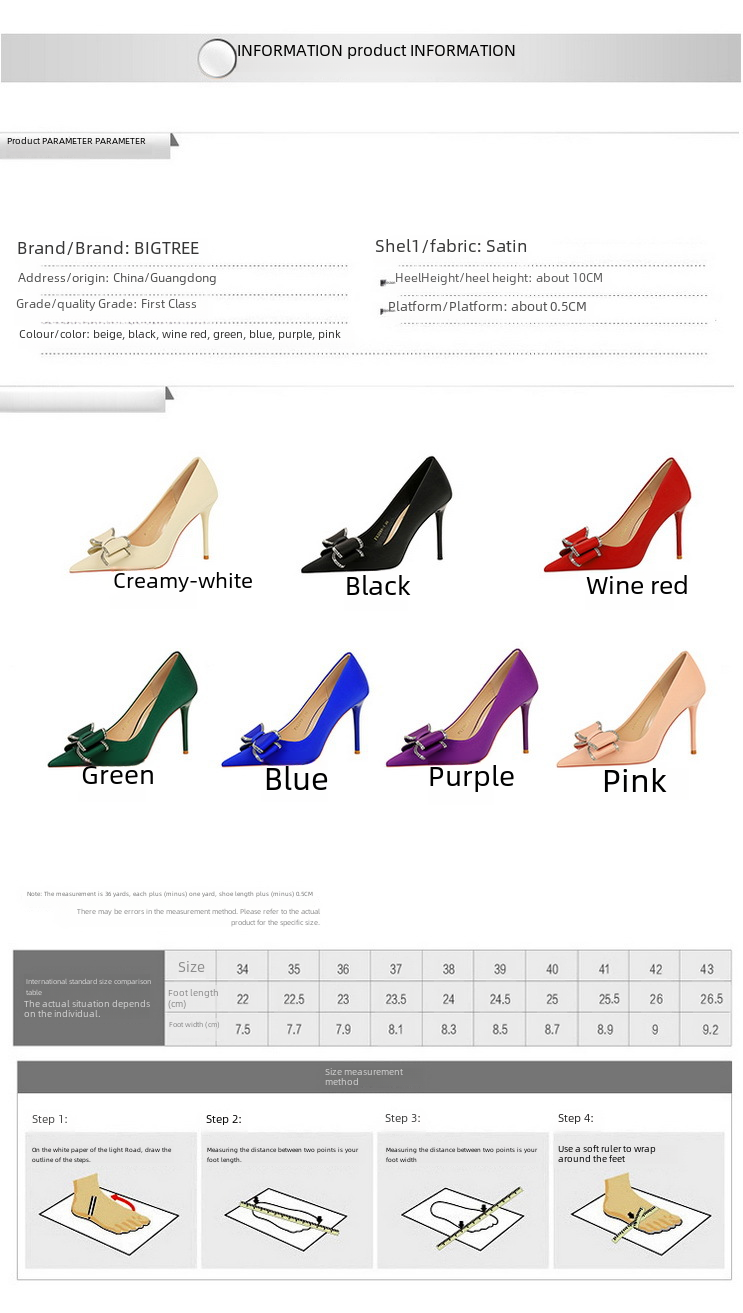The width and height of the screenshot is (743, 1313).
Task: Click the Purple high heel shoe
Action: click(462, 710)
